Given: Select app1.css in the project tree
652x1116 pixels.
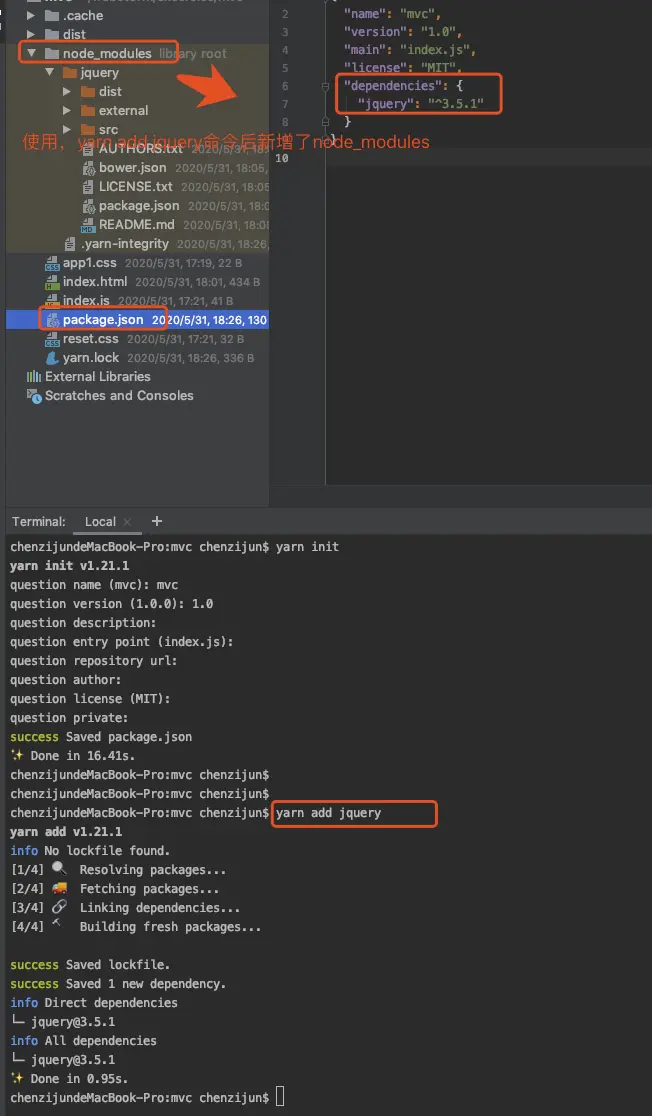Looking at the screenshot, I should point(90,263).
